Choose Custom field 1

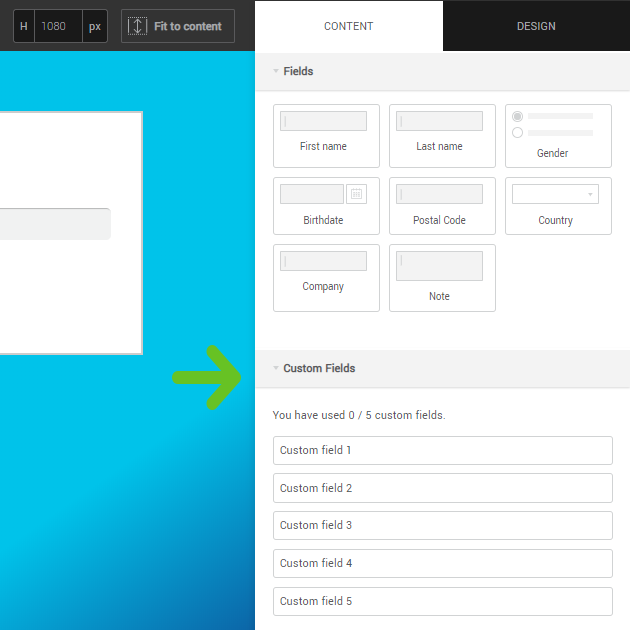442,450
